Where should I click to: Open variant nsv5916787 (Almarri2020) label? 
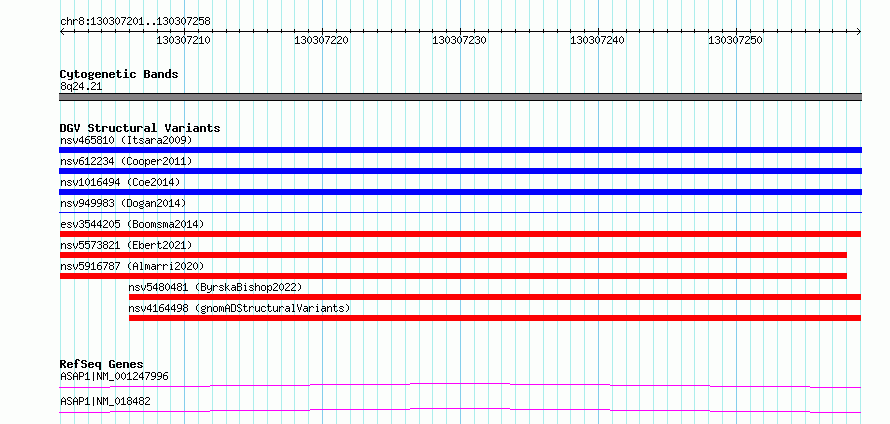click(x=132, y=266)
